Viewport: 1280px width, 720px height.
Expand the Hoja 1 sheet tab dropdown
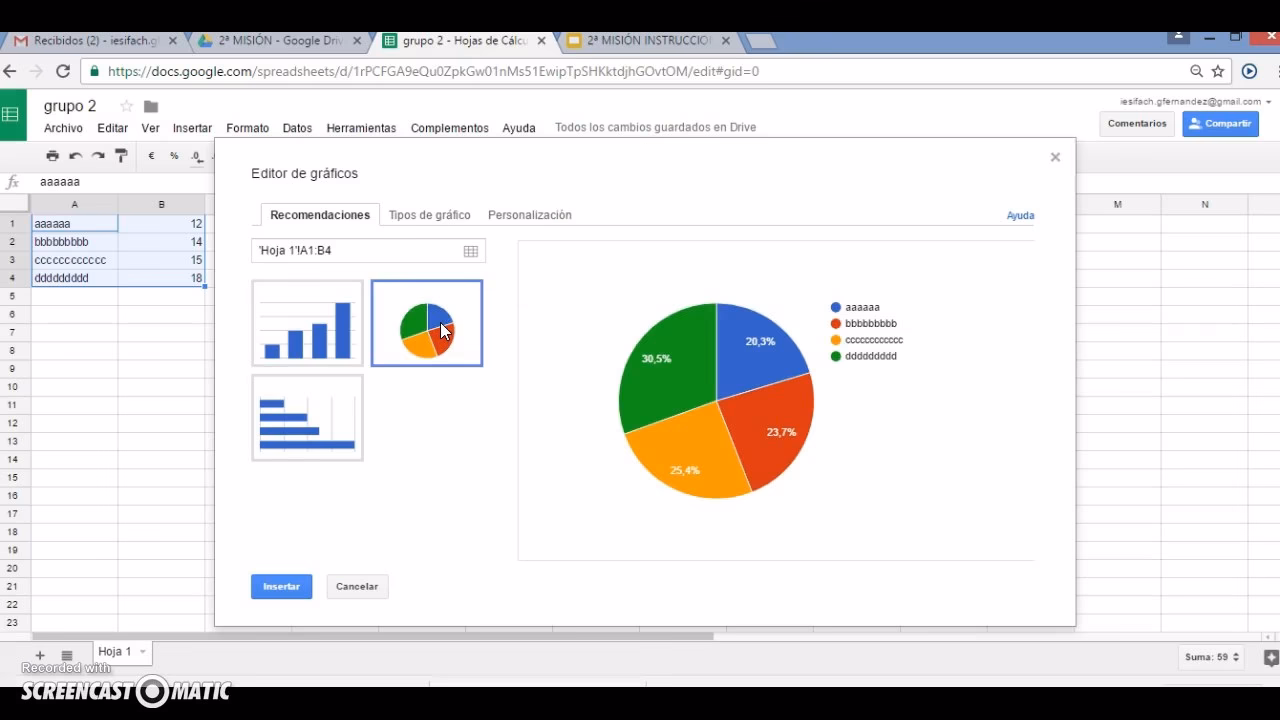(x=143, y=652)
